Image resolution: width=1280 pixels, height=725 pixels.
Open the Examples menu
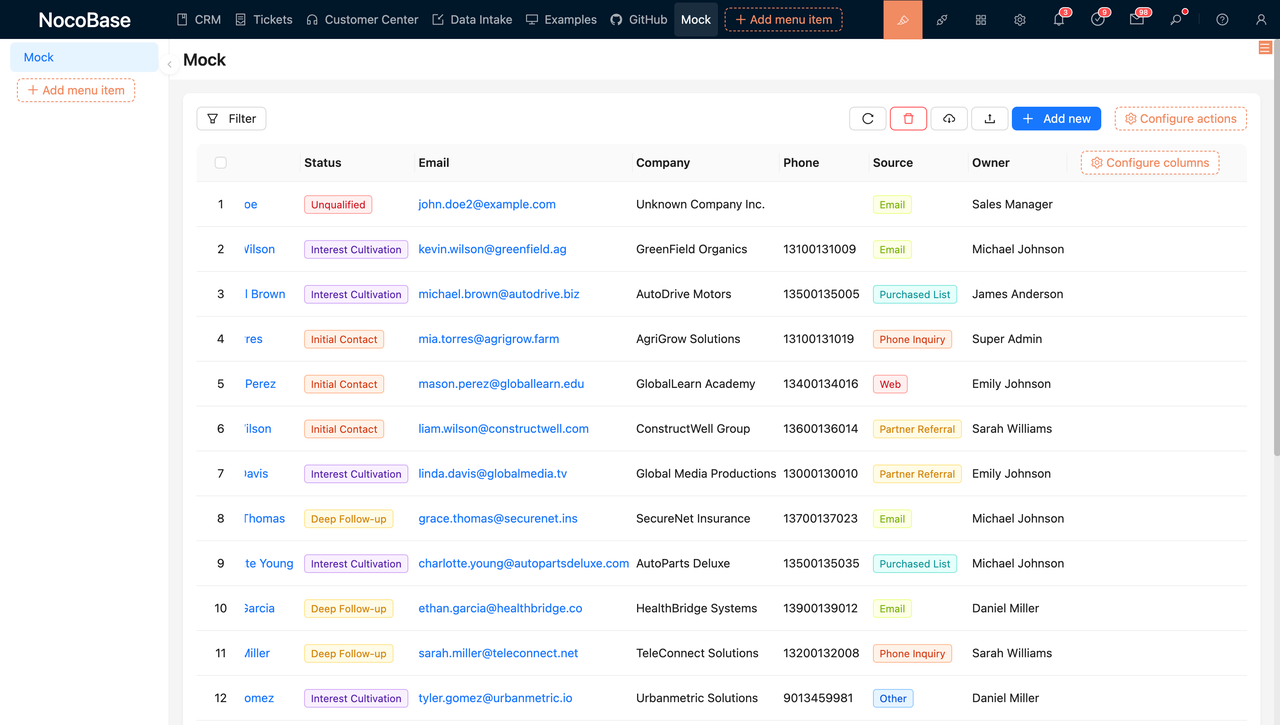point(561,19)
